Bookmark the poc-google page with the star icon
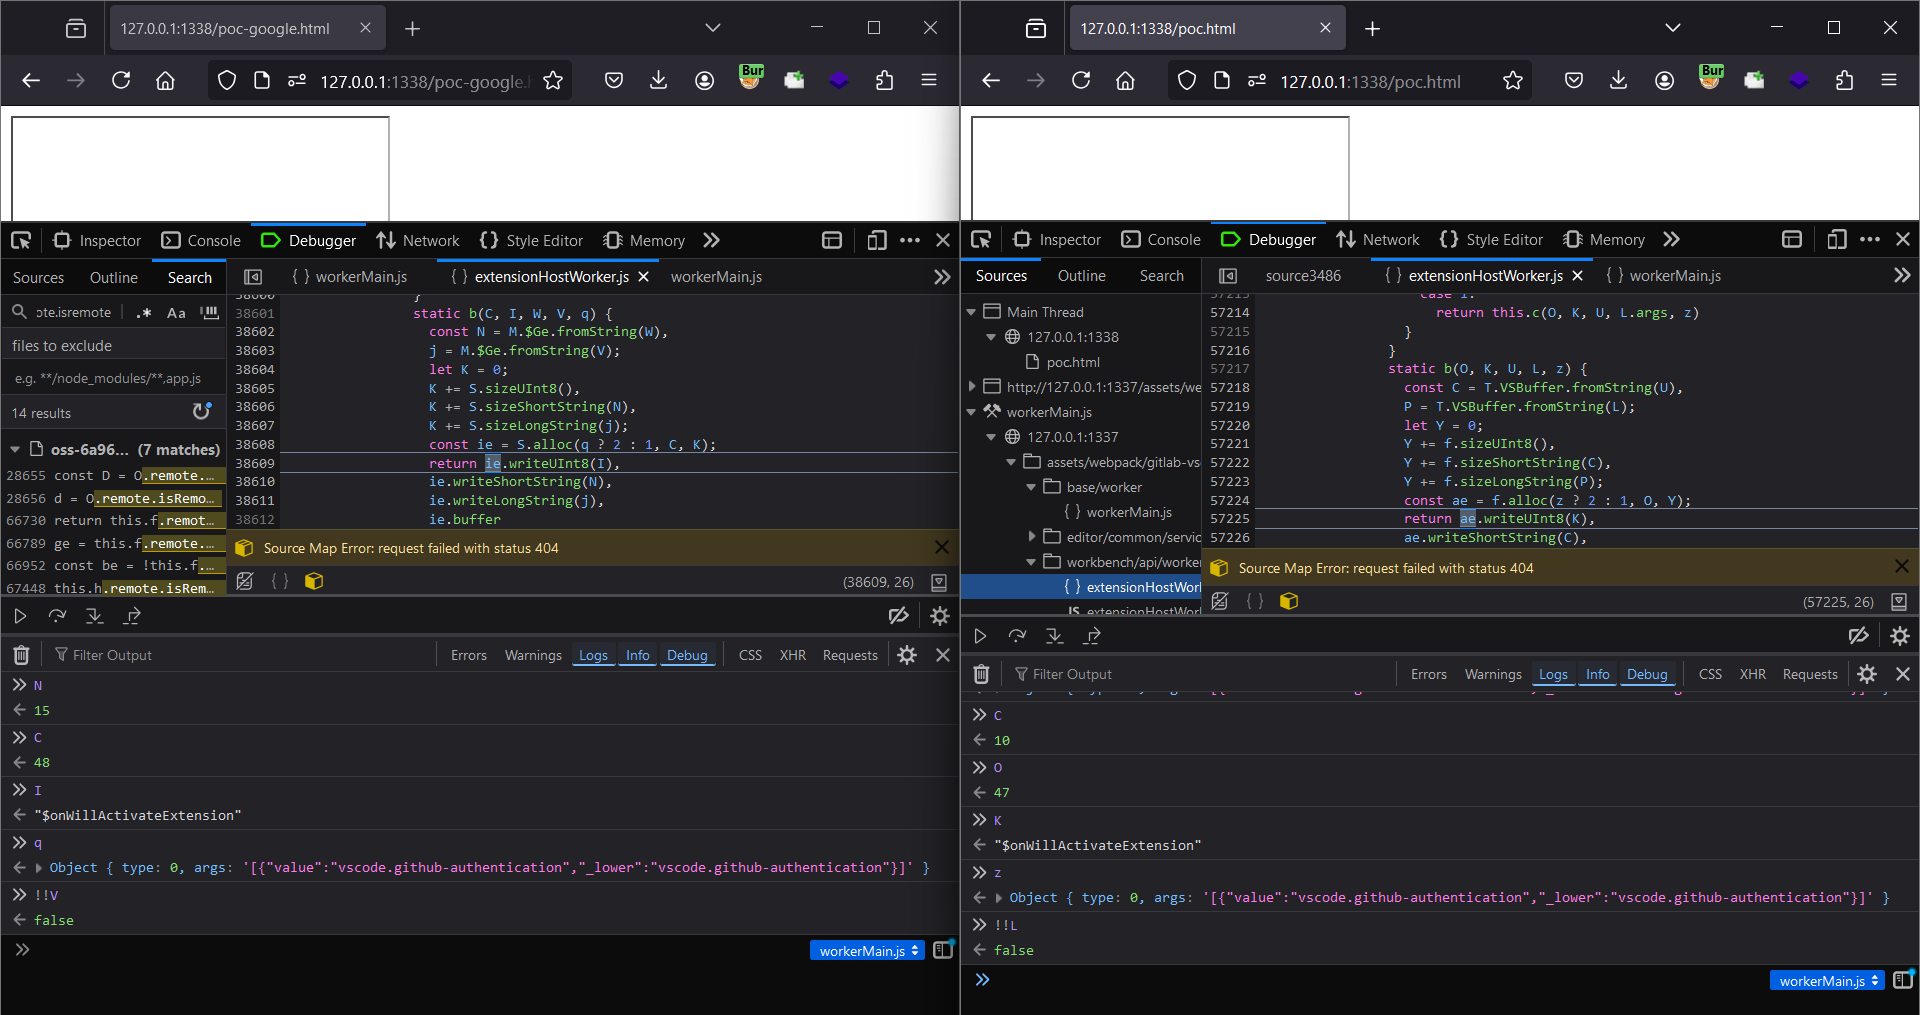The width and height of the screenshot is (1920, 1015). 553,80
